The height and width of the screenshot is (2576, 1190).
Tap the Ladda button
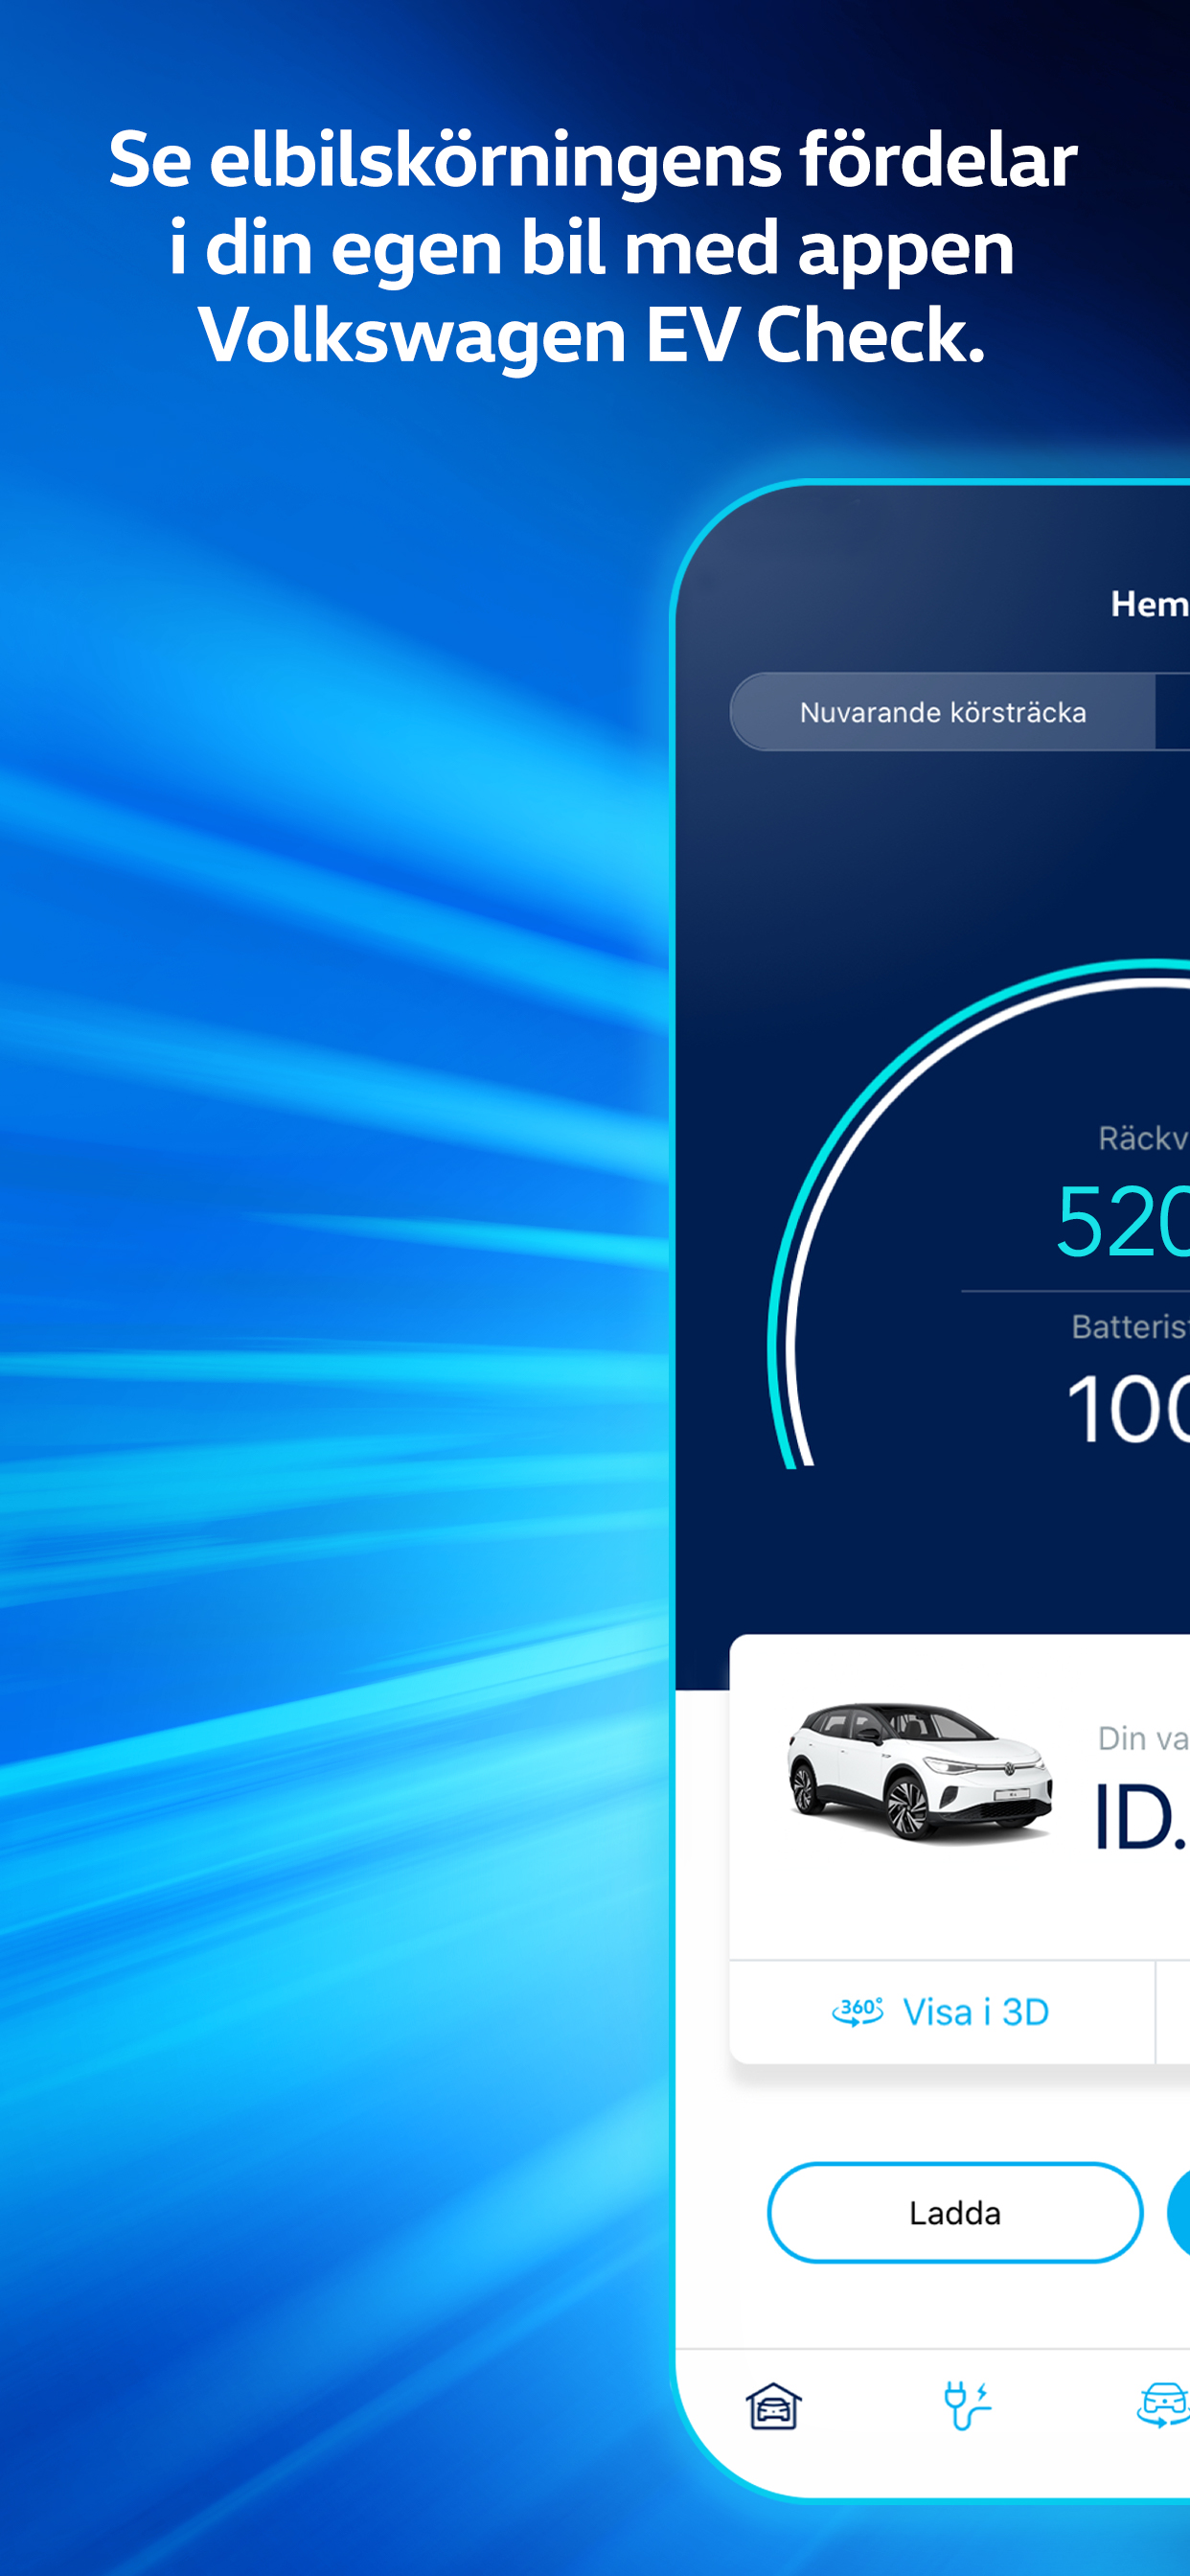click(955, 2212)
